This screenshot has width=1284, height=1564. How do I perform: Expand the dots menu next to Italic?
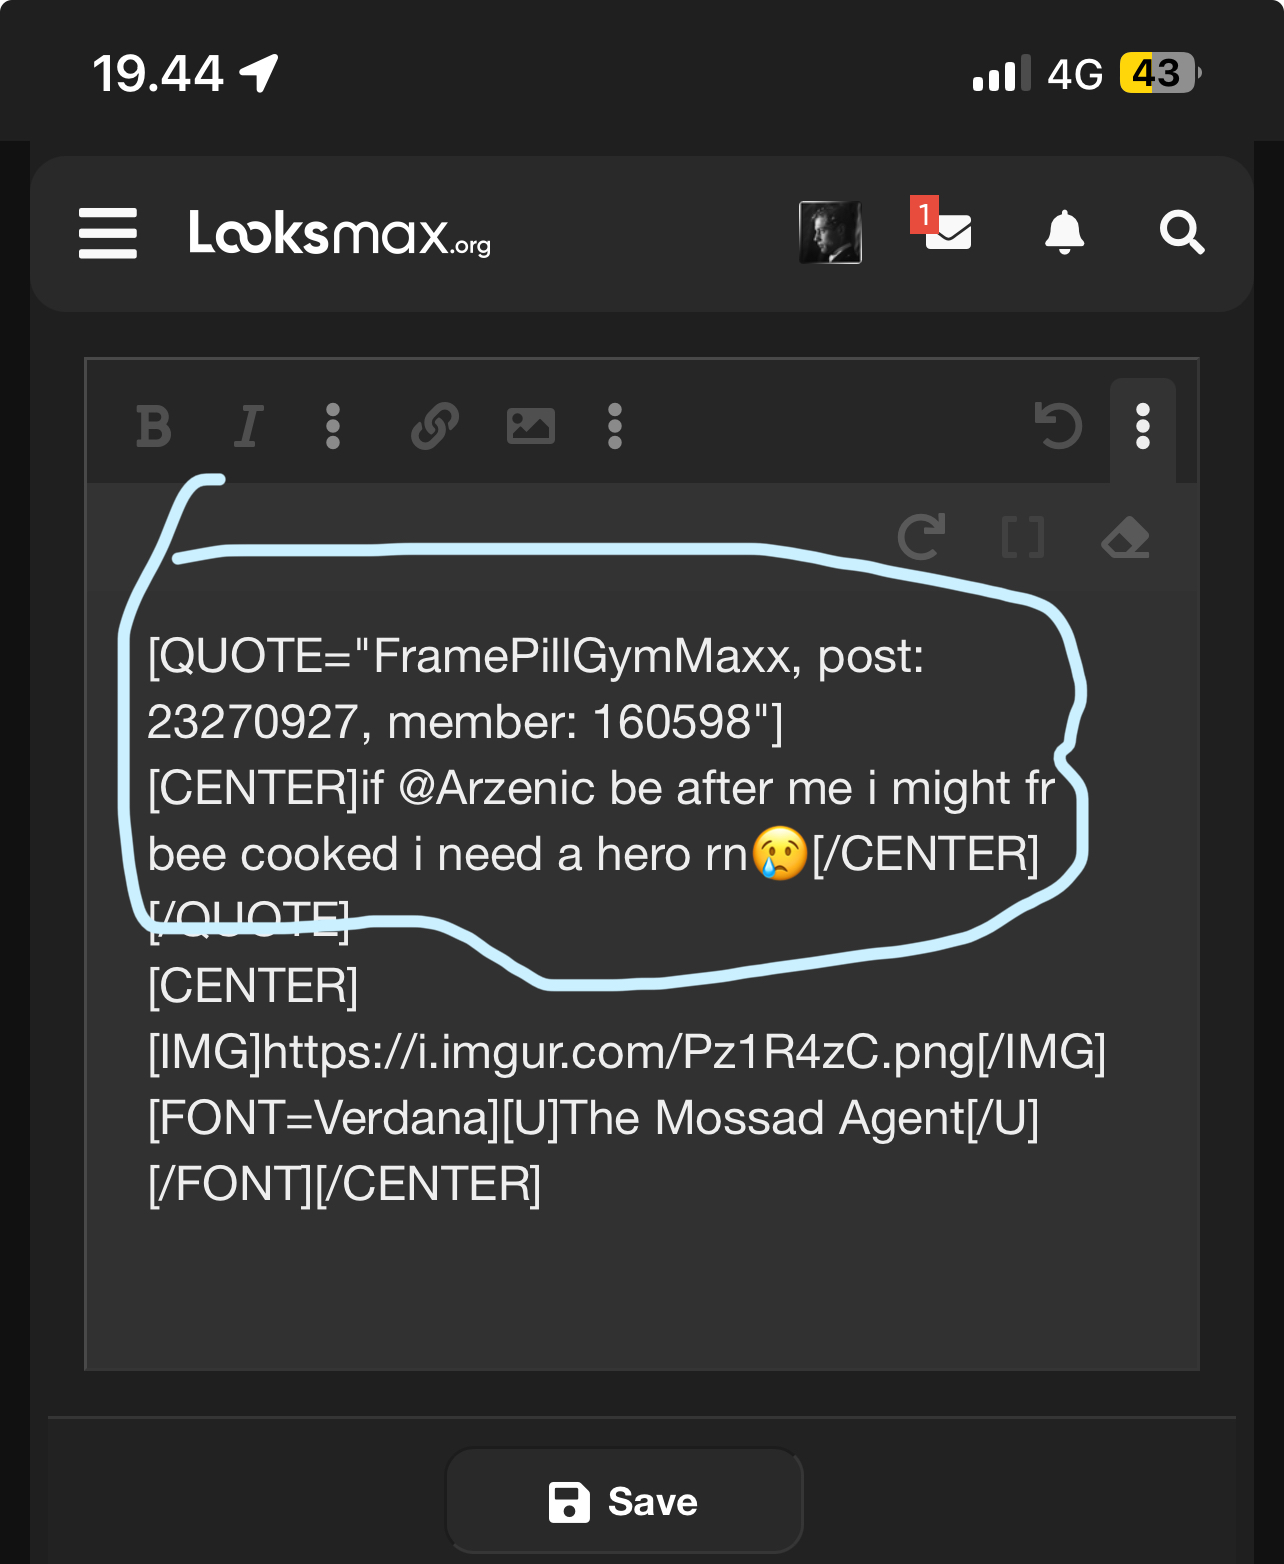pyautogui.click(x=333, y=427)
